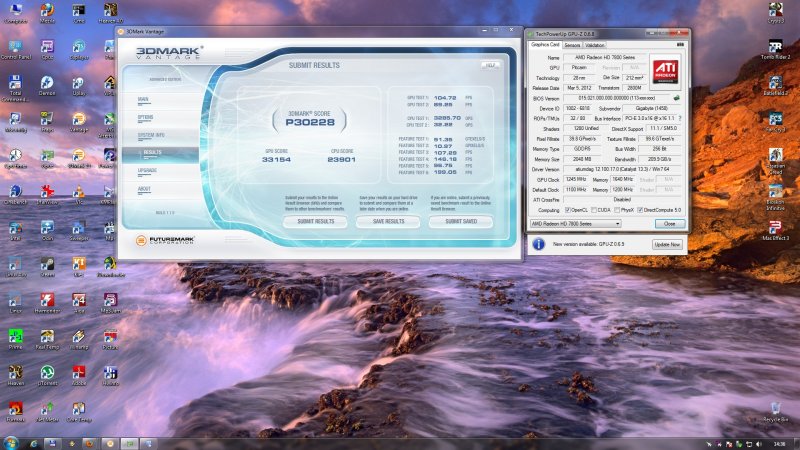Click the CPU score 23901 value
The image size is (800, 450).
point(341,160)
